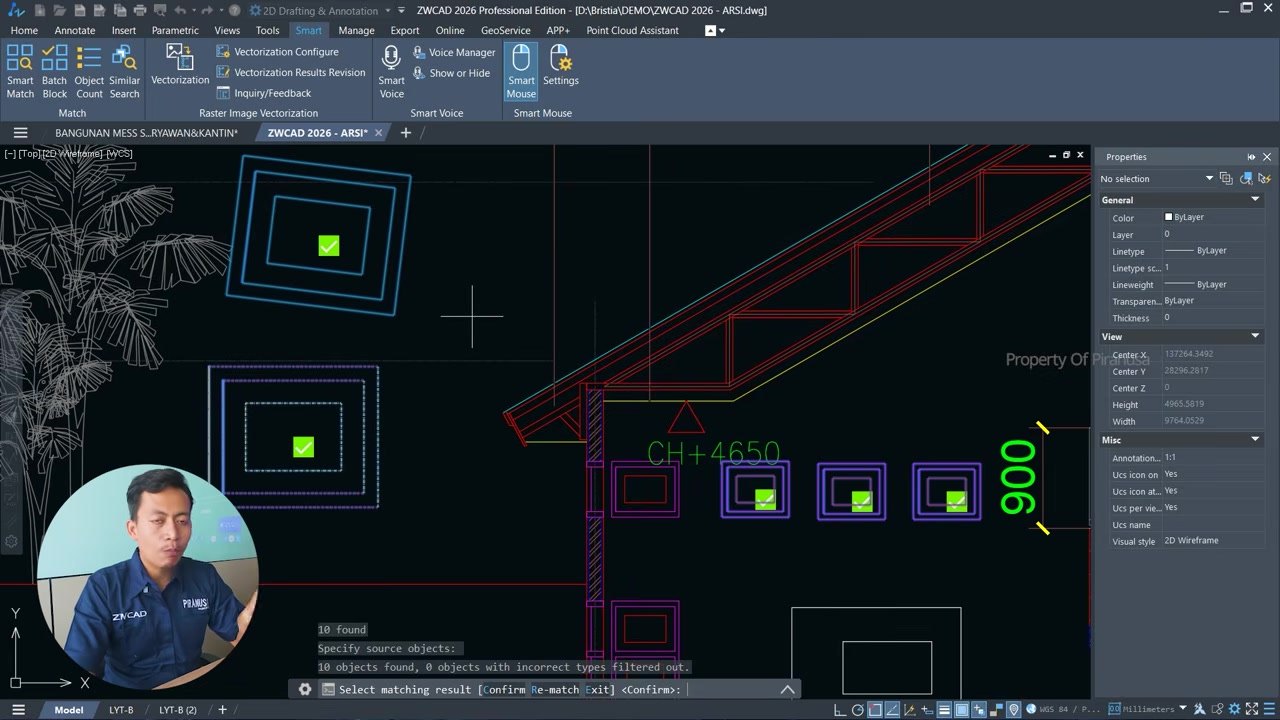Collapse the Misc properties section

(x=1255, y=440)
